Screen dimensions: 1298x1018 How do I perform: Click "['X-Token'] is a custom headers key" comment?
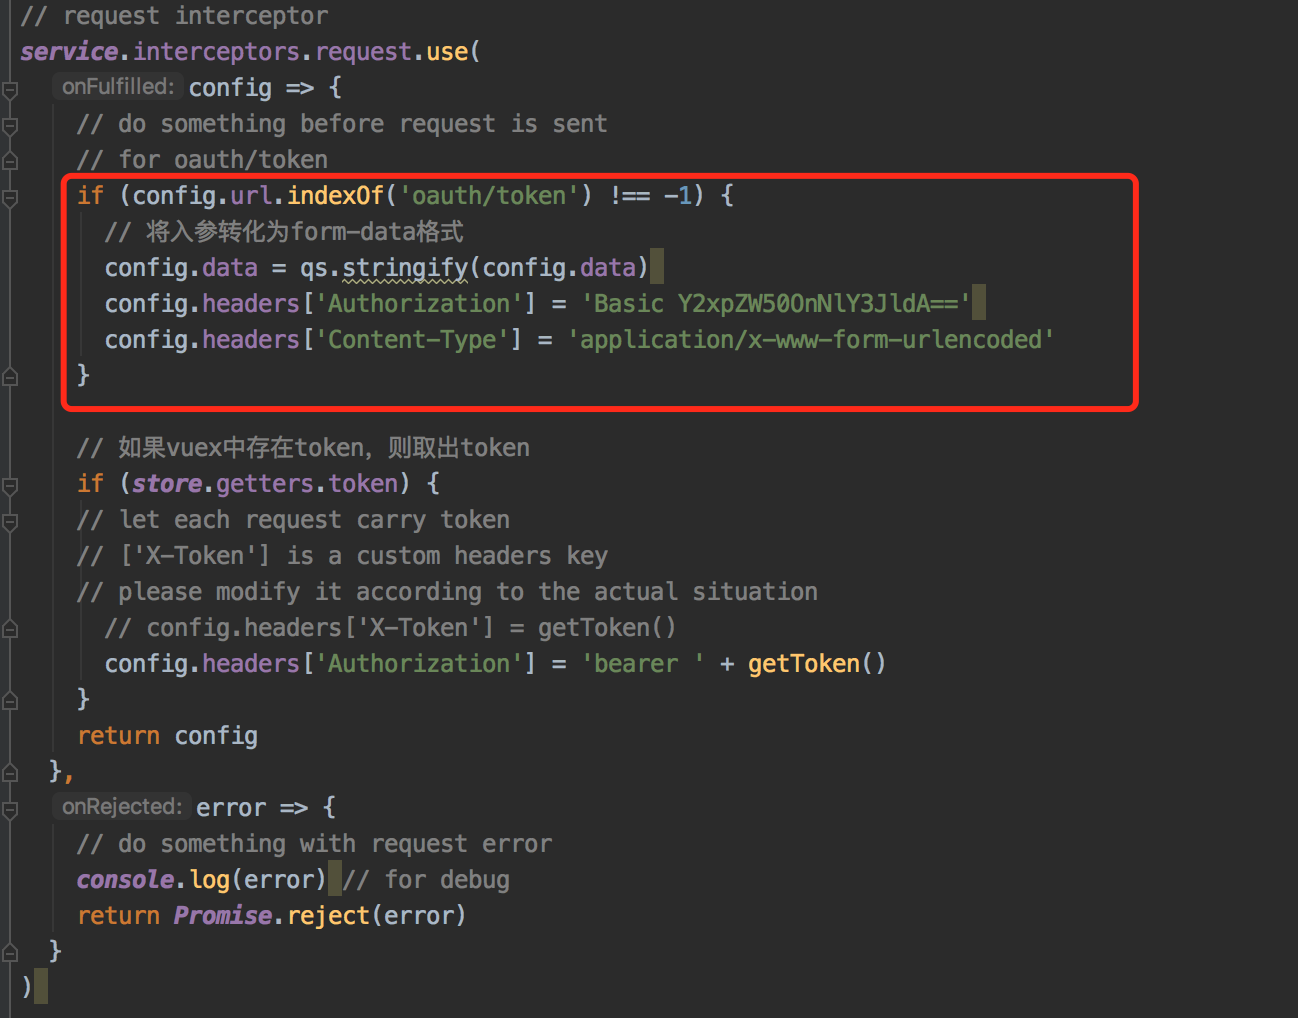342,556
